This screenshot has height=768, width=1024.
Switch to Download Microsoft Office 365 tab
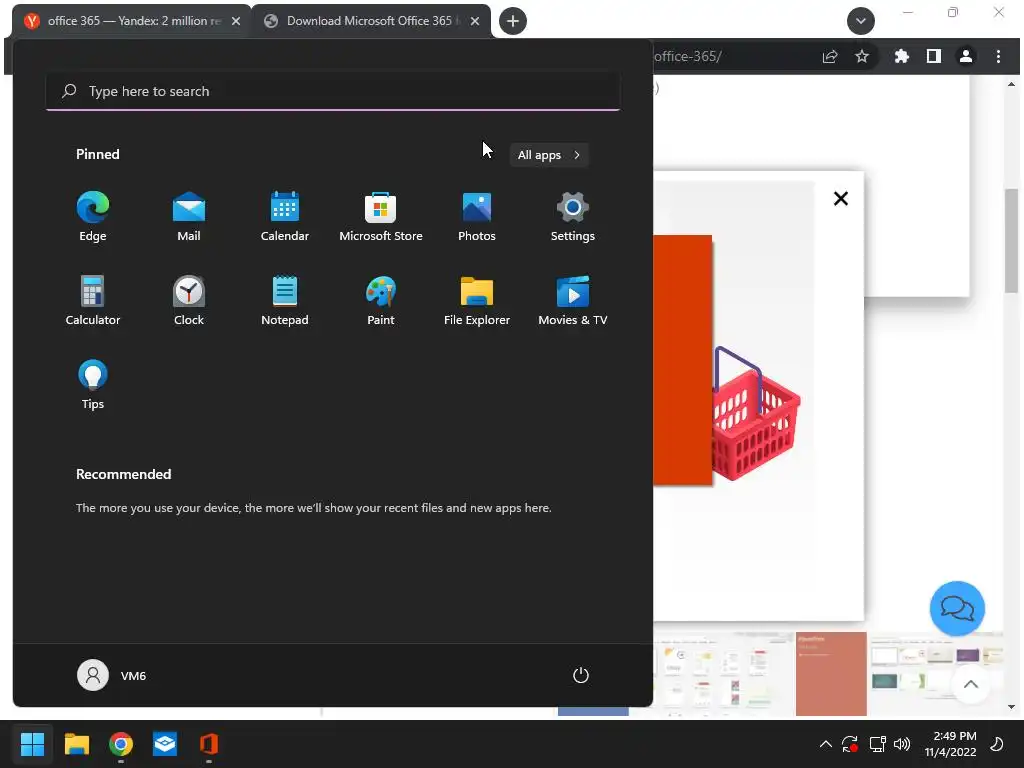tap(371, 21)
